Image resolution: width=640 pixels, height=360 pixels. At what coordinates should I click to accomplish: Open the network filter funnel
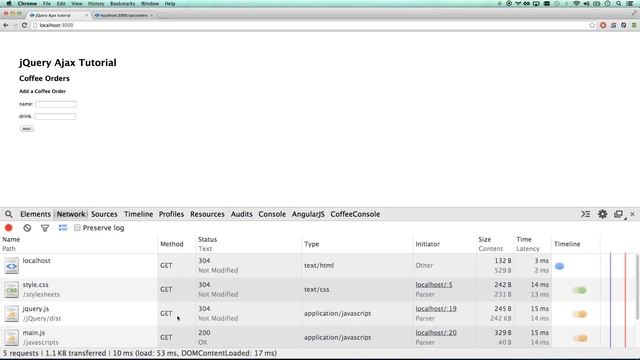pos(45,228)
